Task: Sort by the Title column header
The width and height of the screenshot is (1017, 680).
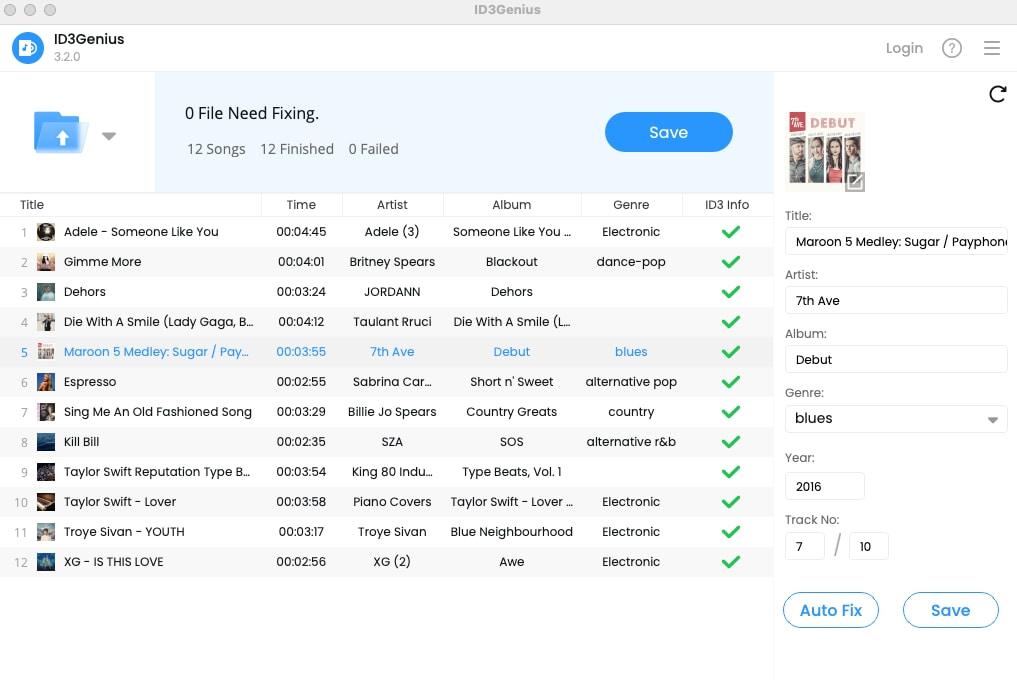Action: point(32,205)
